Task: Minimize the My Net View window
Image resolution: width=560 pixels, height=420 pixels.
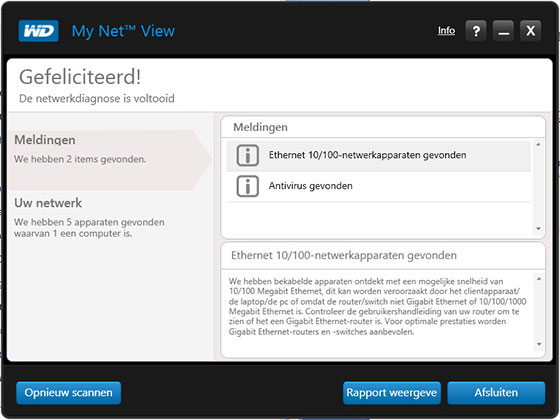Action: (503, 31)
